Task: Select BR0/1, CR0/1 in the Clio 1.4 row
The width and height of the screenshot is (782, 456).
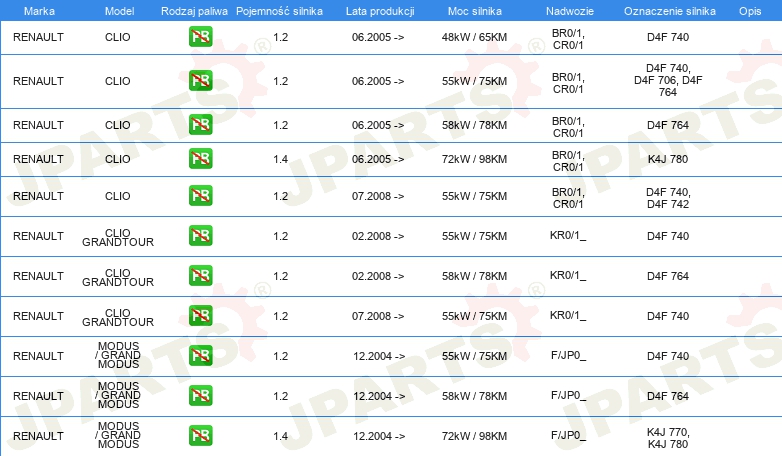Action: [x=568, y=161]
